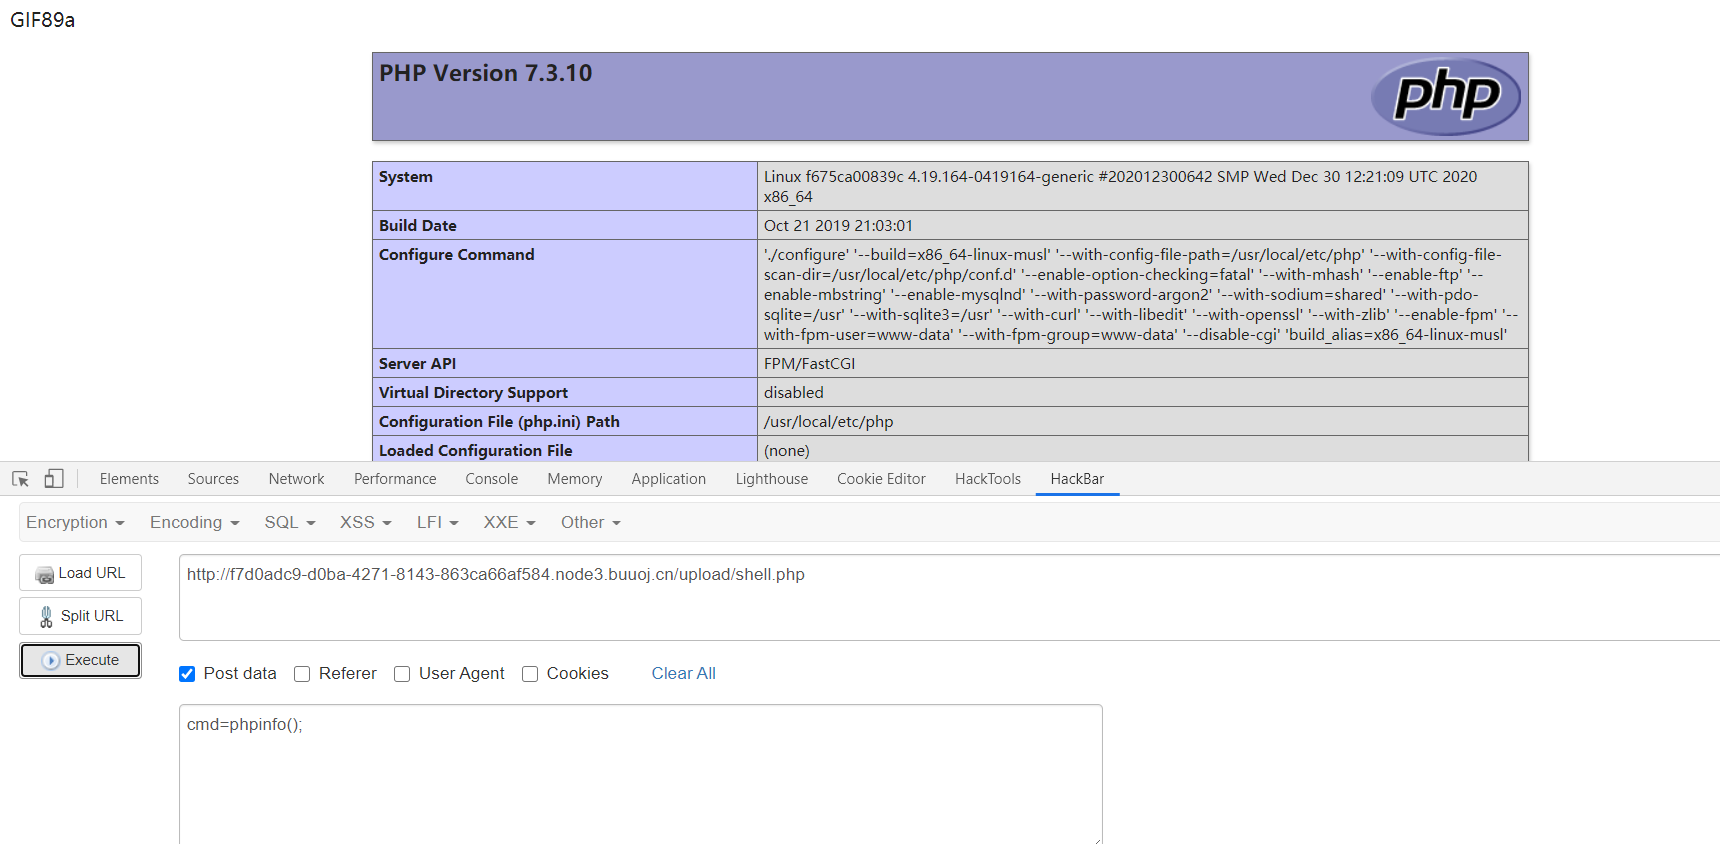Toggle the device toolbar icon
The width and height of the screenshot is (1720, 844).
point(54,479)
